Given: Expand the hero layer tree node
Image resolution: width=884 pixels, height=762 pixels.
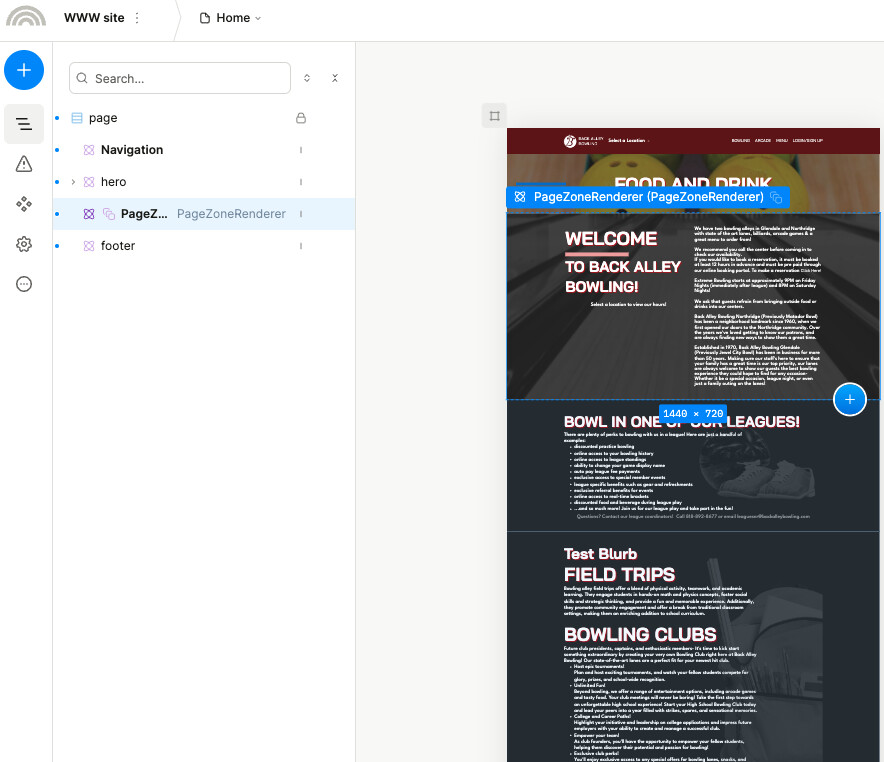Looking at the screenshot, I should (73, 182).
